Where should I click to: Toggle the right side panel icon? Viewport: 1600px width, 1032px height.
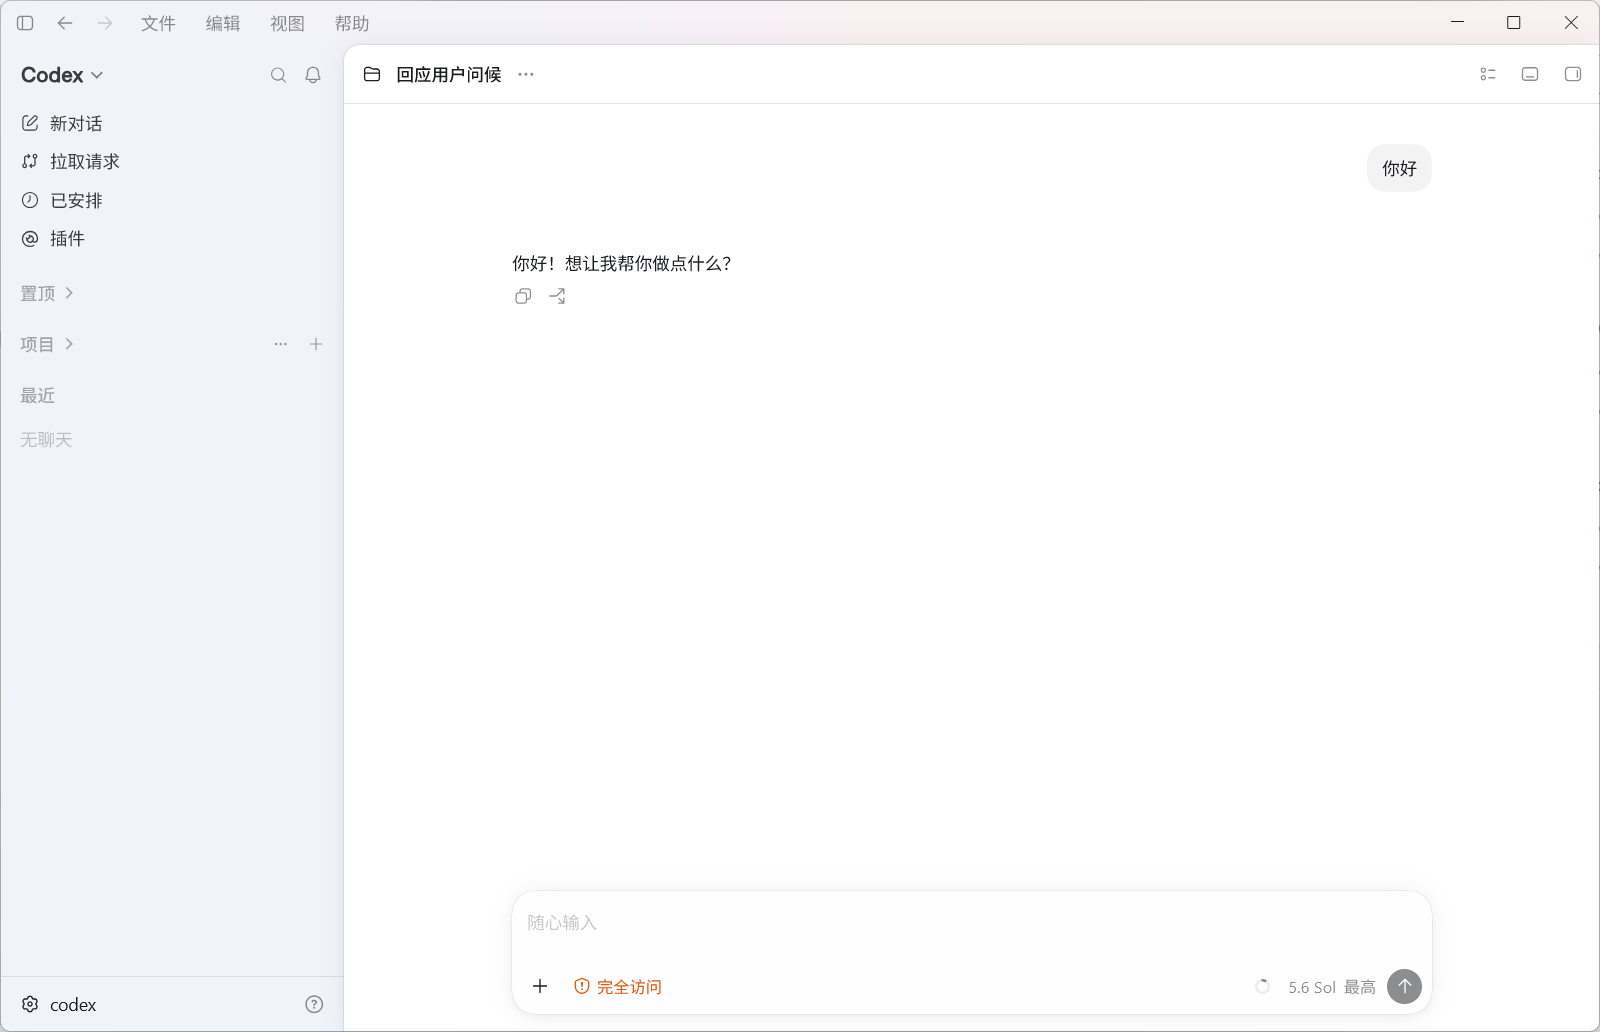pos(1573,74)
